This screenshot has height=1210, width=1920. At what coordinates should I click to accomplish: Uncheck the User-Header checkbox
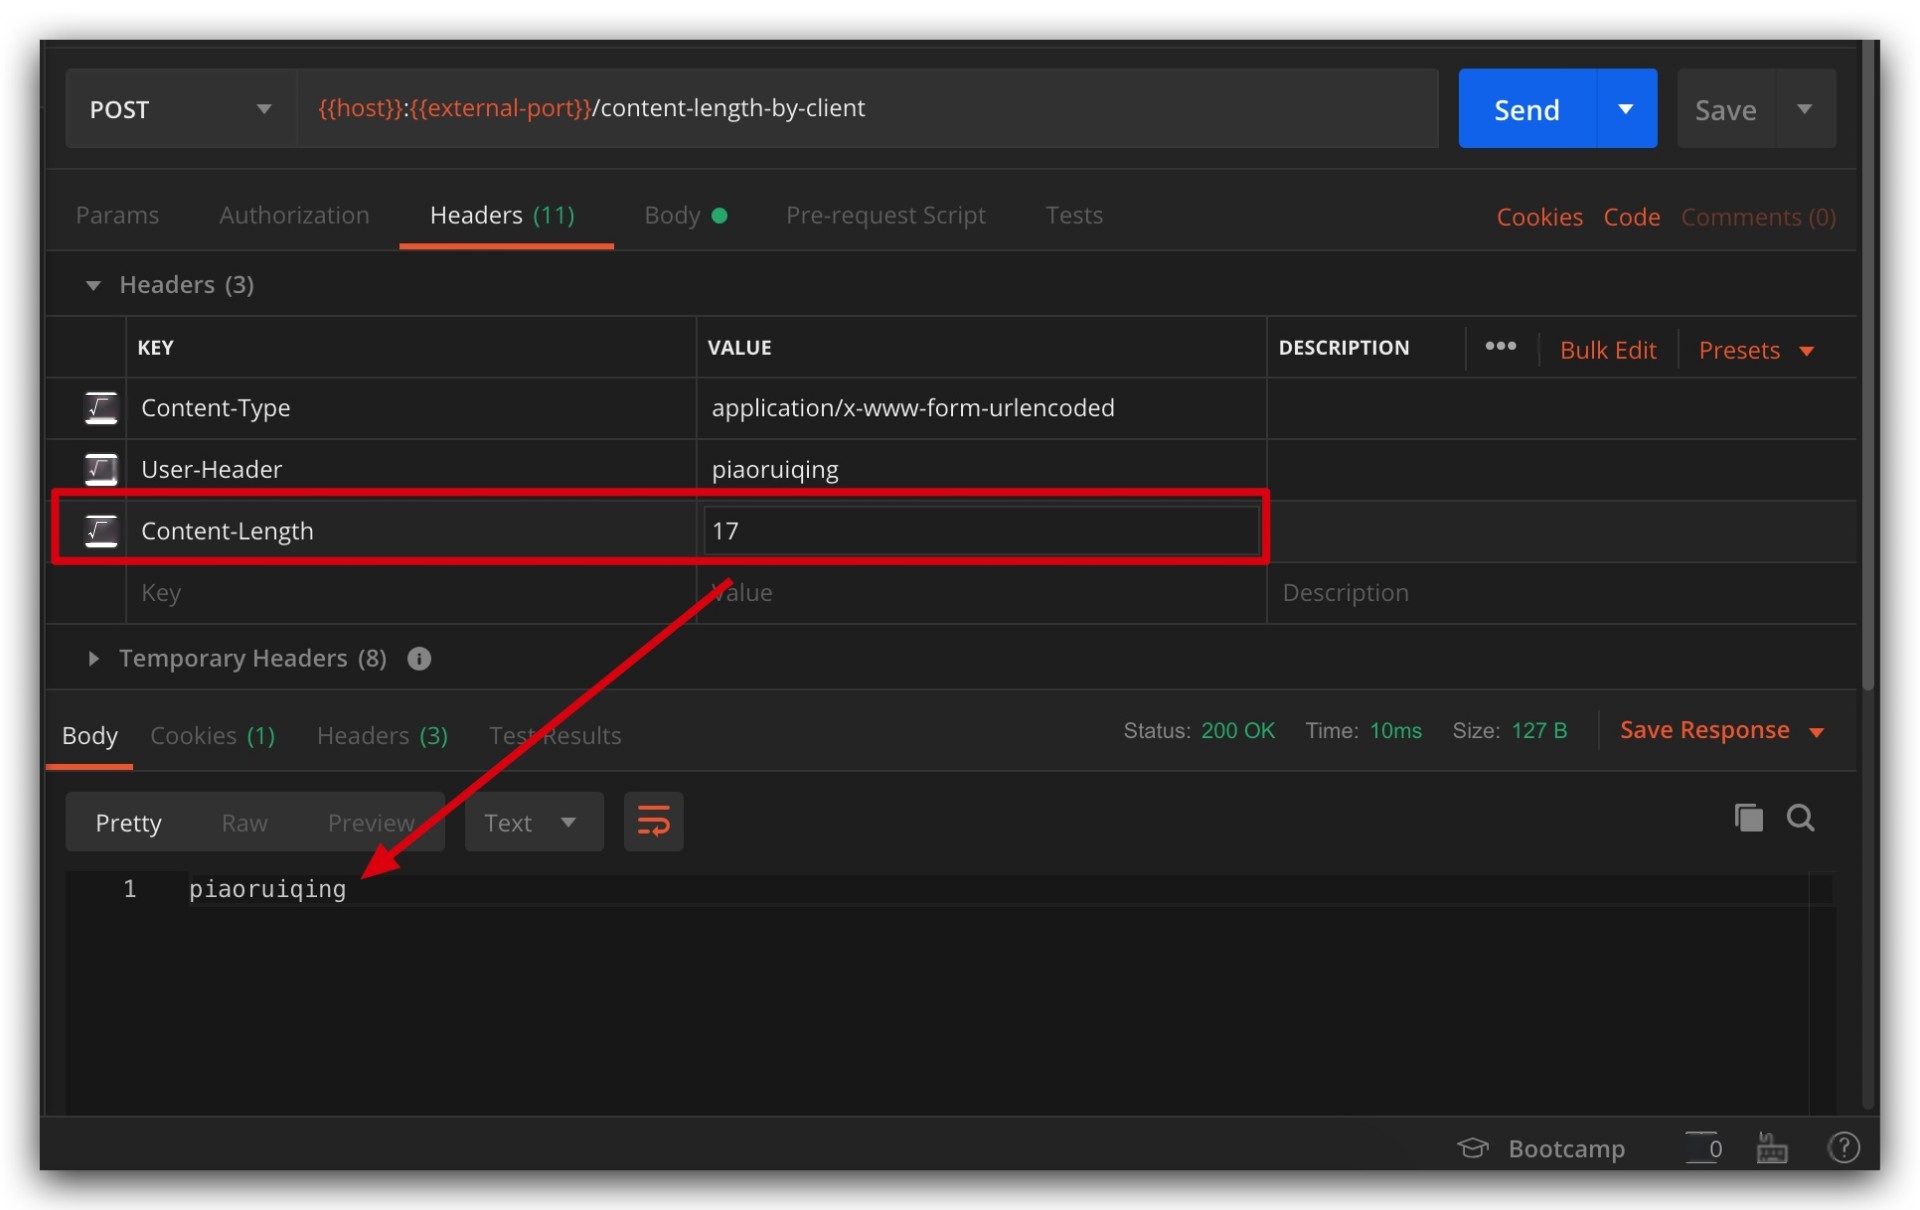[101, 469]
